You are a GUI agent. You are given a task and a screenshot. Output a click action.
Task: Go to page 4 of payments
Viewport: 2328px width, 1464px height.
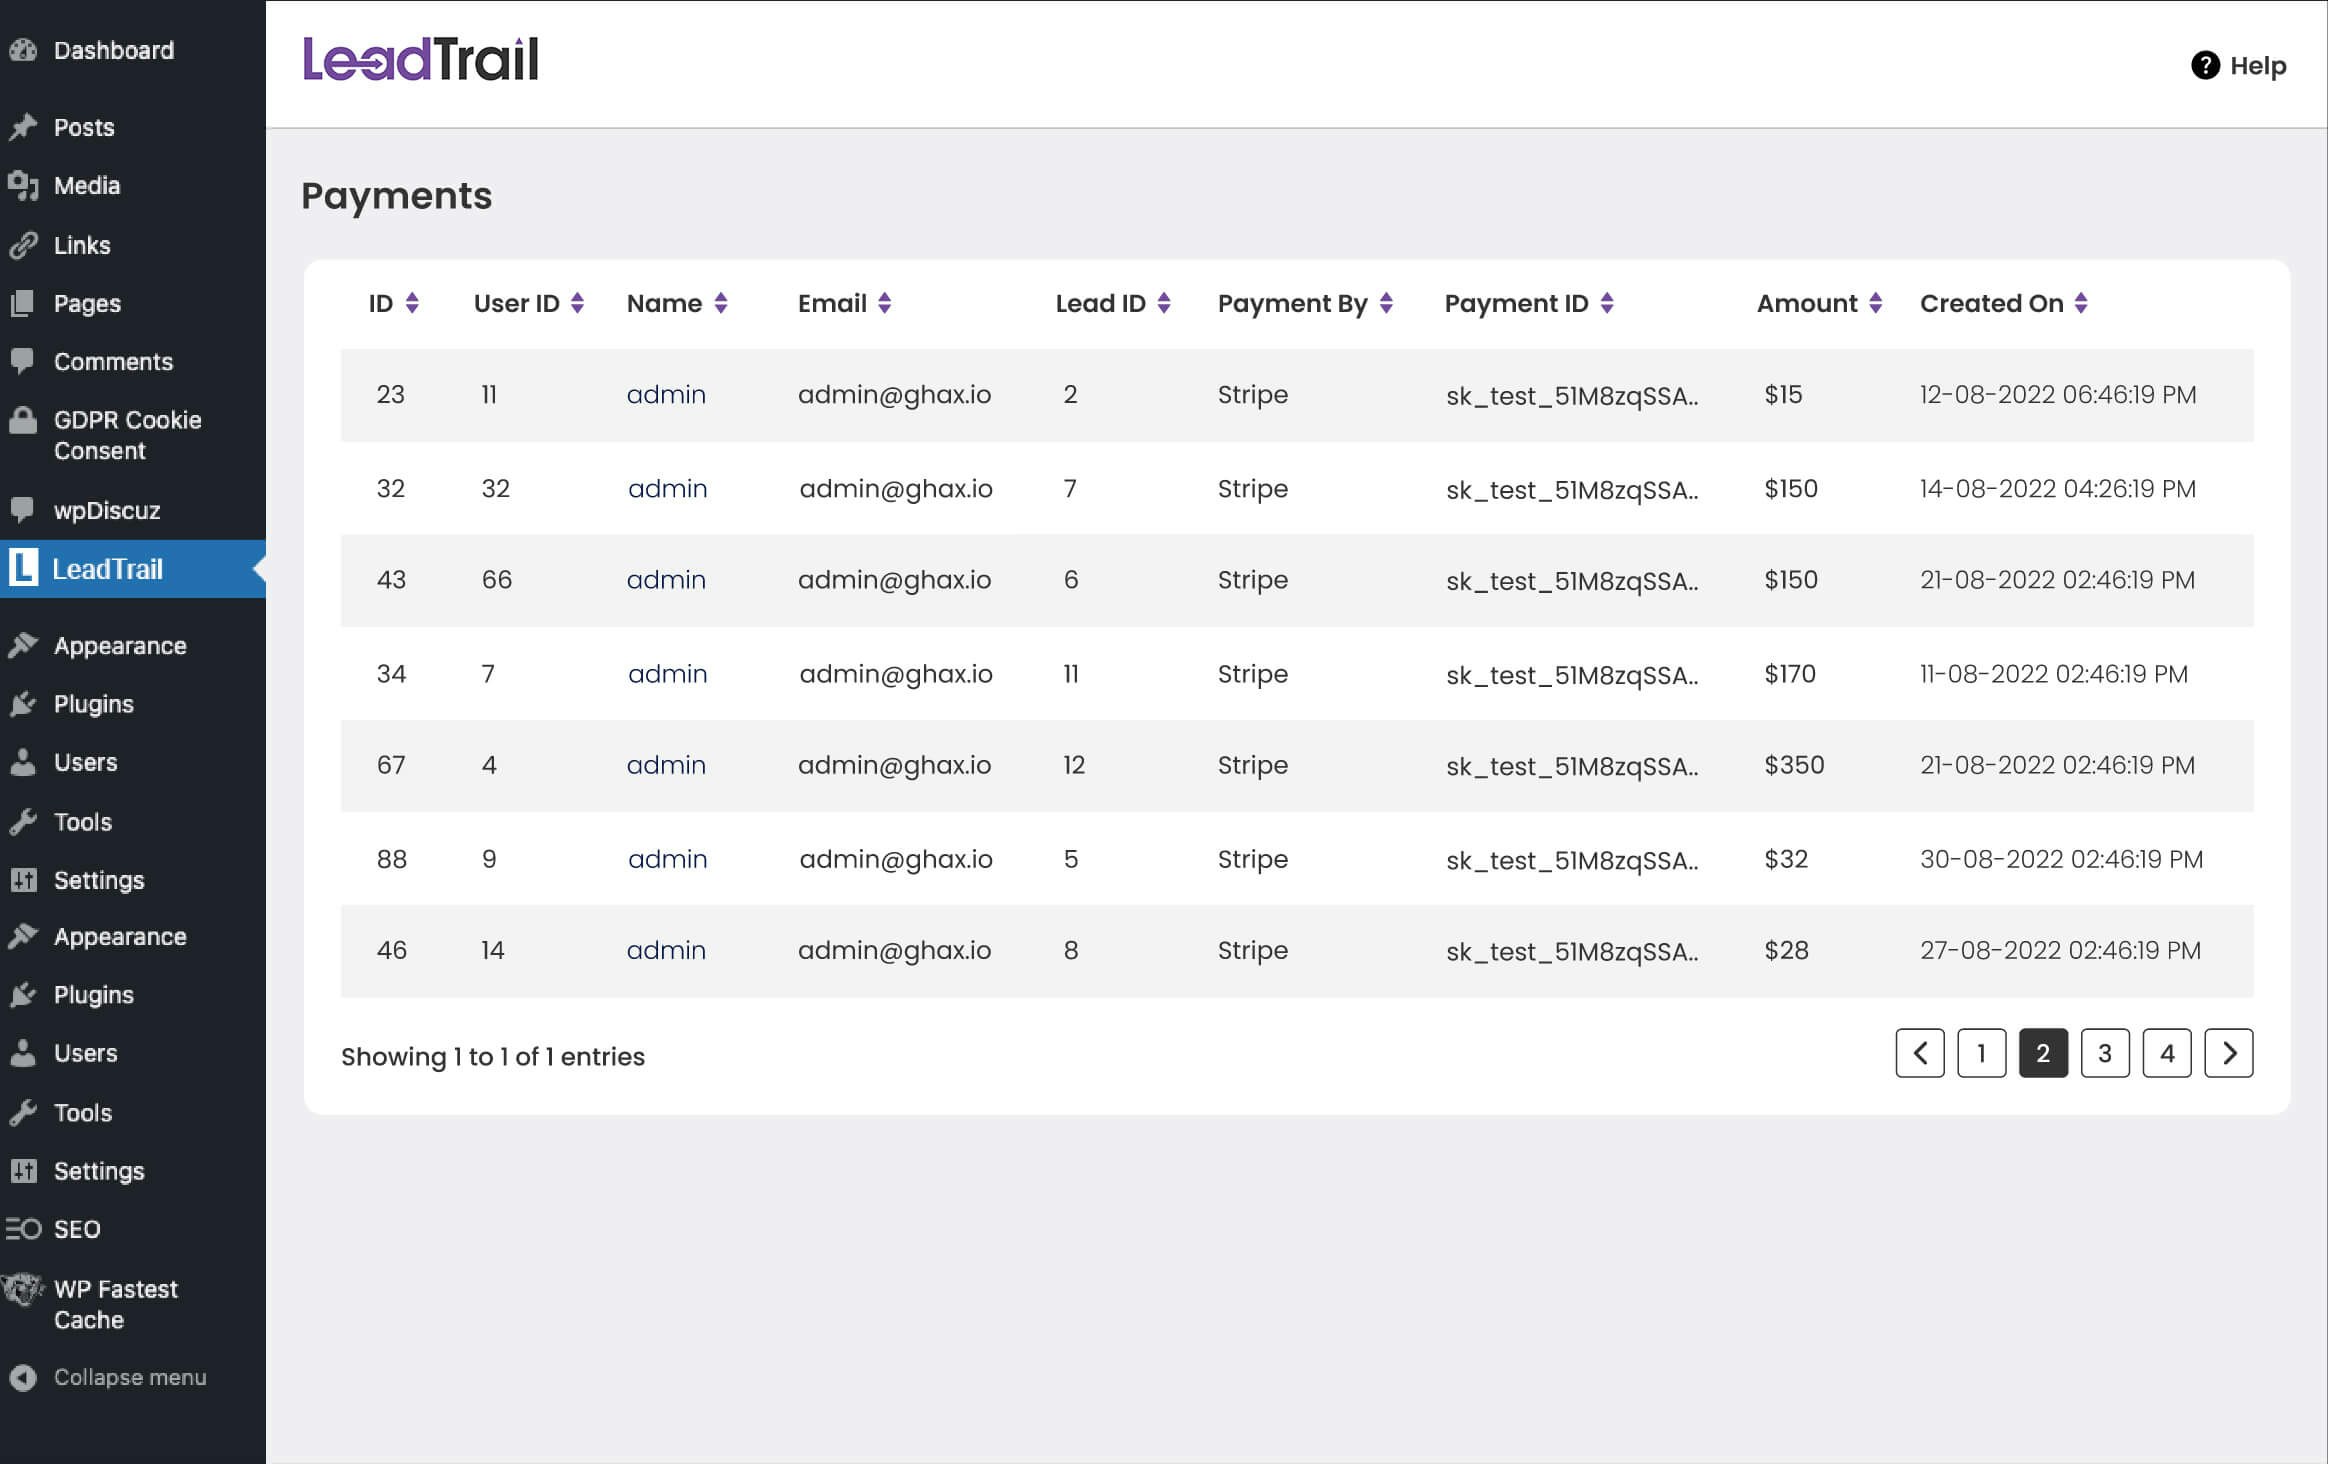pos(2167,1053)
